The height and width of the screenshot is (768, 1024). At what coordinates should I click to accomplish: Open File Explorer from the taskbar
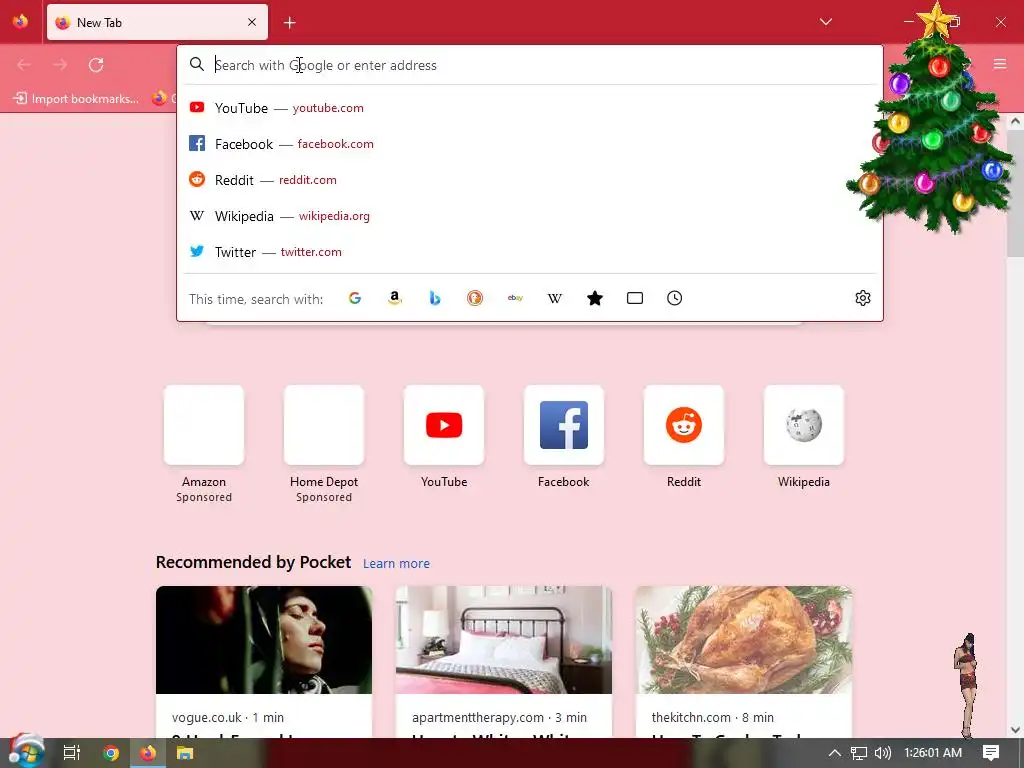pyautogui.click(x=185, y=753)
